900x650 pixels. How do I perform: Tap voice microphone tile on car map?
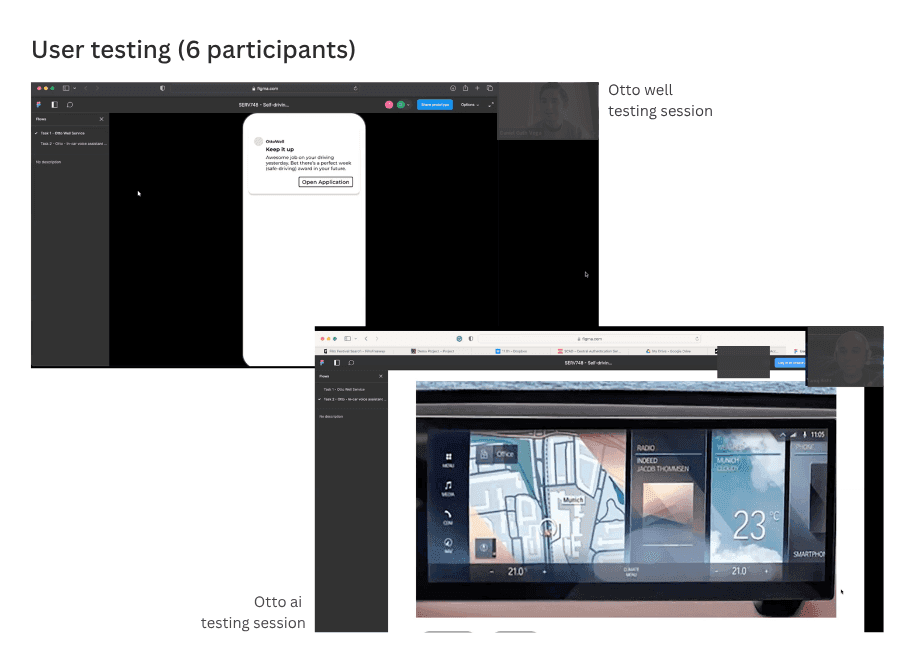[x=485, y=548]
